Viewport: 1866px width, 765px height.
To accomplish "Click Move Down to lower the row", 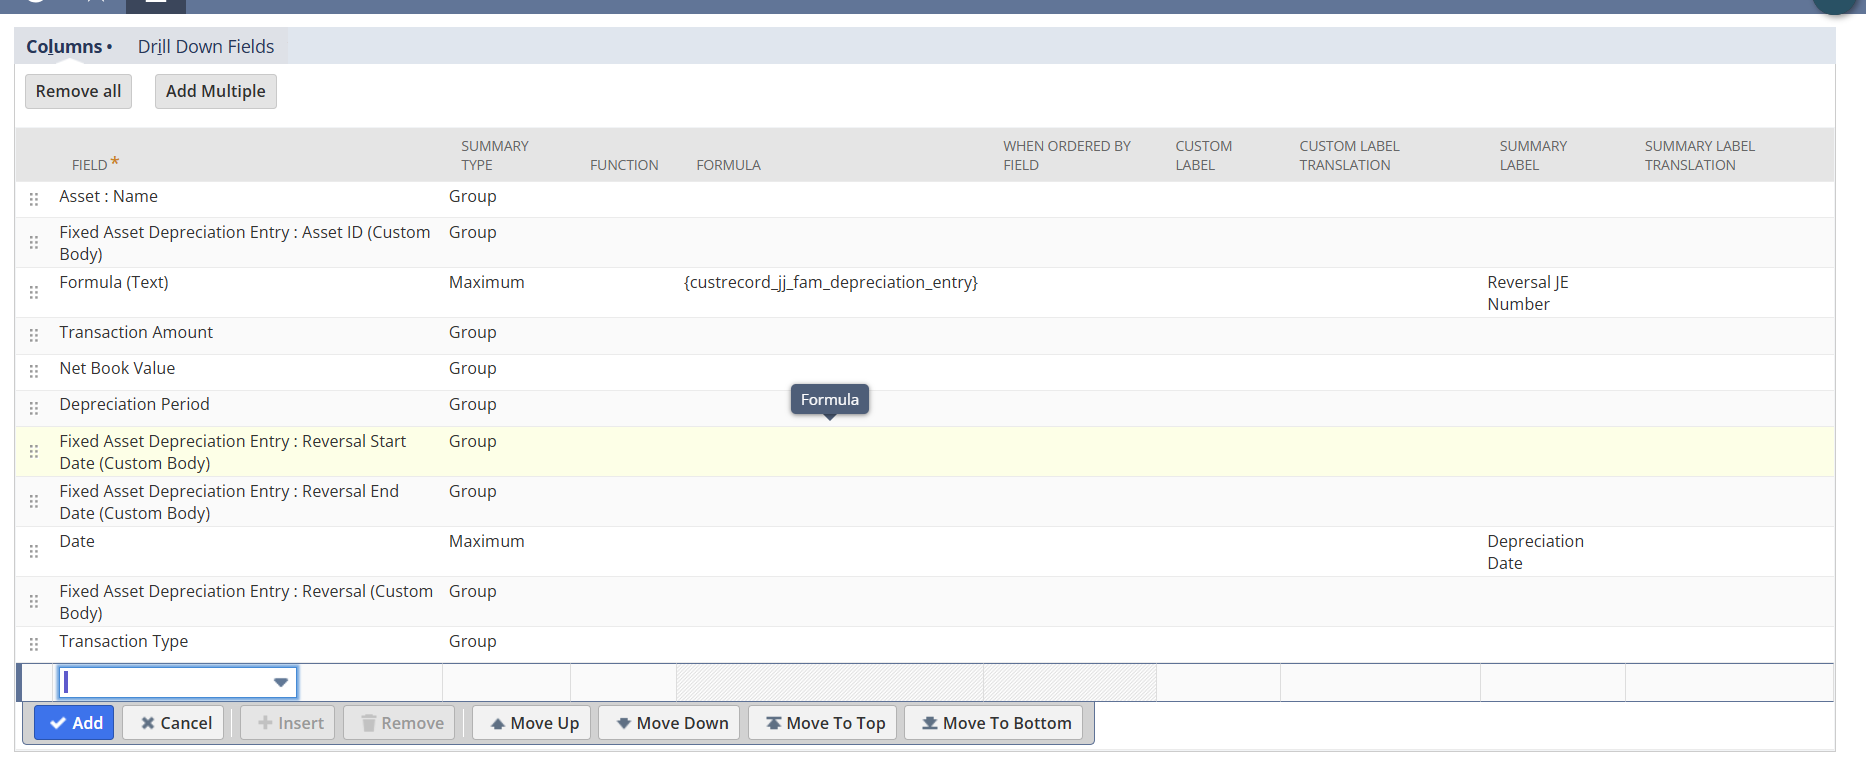I will tap(670, 723).
